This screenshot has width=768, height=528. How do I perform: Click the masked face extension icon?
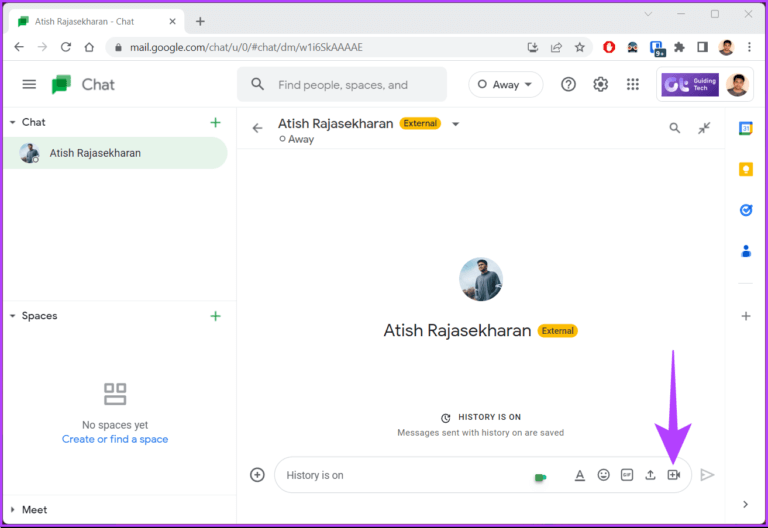click(632, 47)
